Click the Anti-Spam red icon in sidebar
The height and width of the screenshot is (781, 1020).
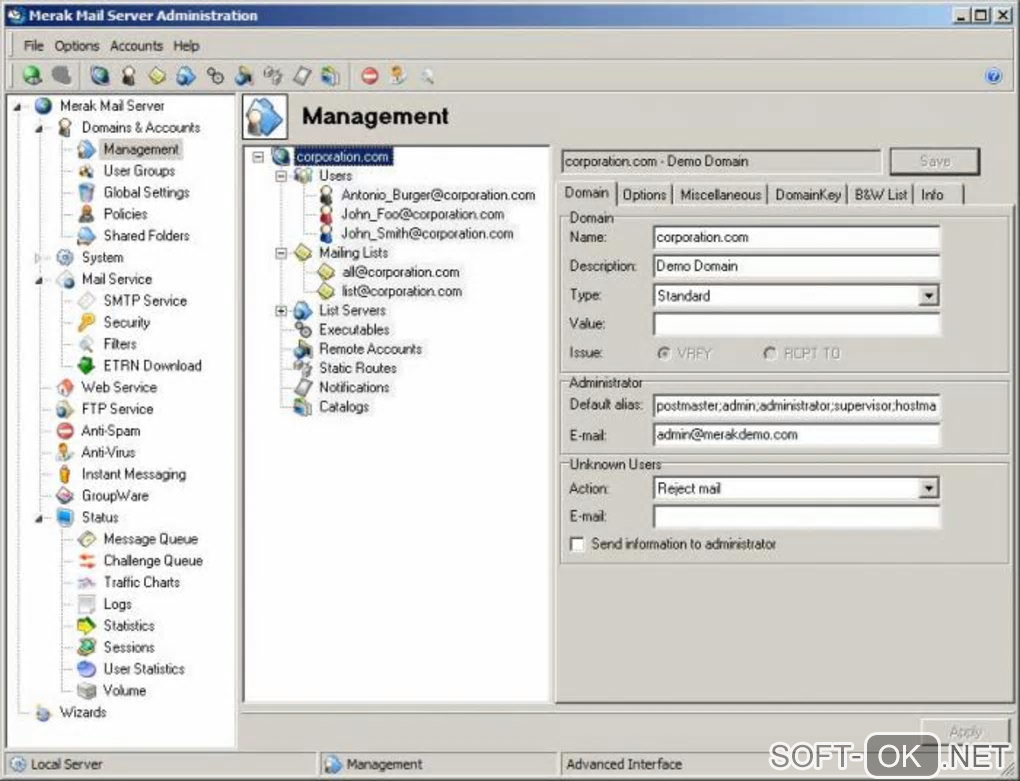[64, 430]
